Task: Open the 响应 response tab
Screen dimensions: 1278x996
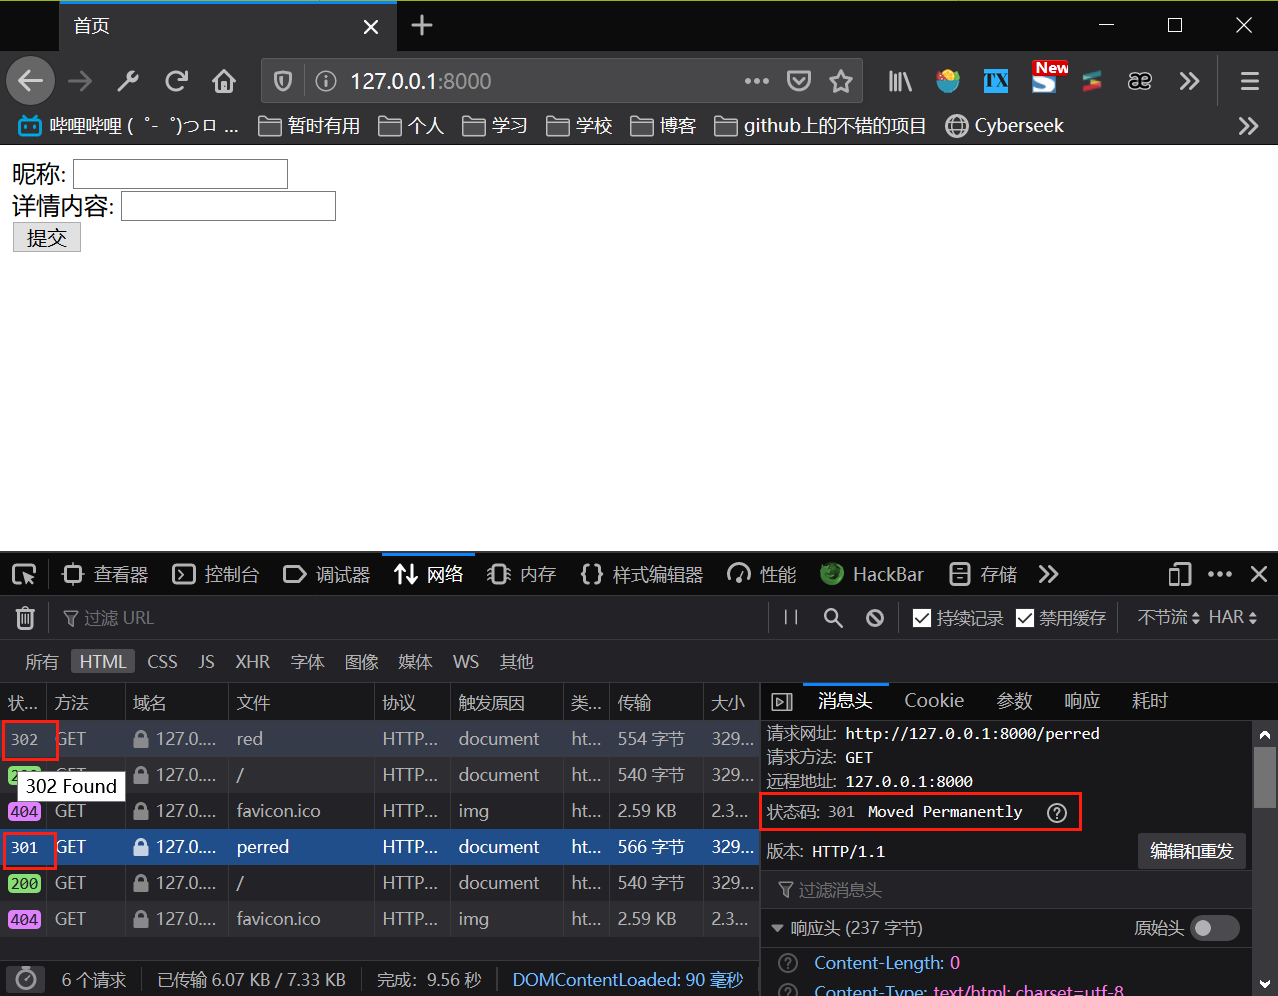Action: coord(1082,701)
